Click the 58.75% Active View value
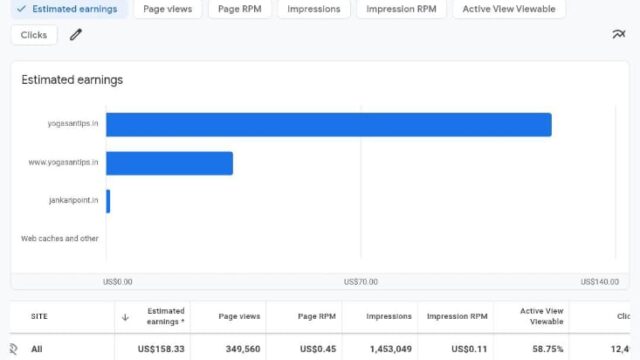 (x=548, y=349)
